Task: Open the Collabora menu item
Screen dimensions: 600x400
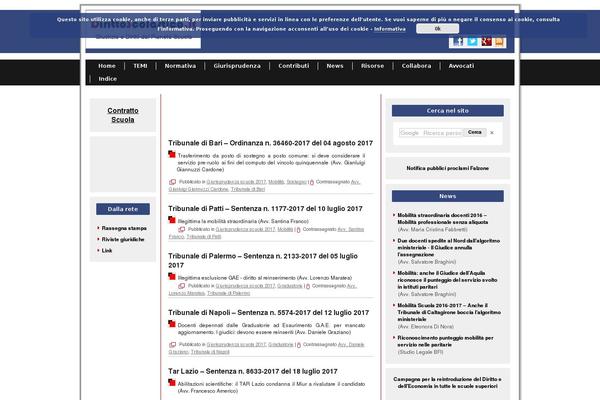Action: [x=416, y=66]
